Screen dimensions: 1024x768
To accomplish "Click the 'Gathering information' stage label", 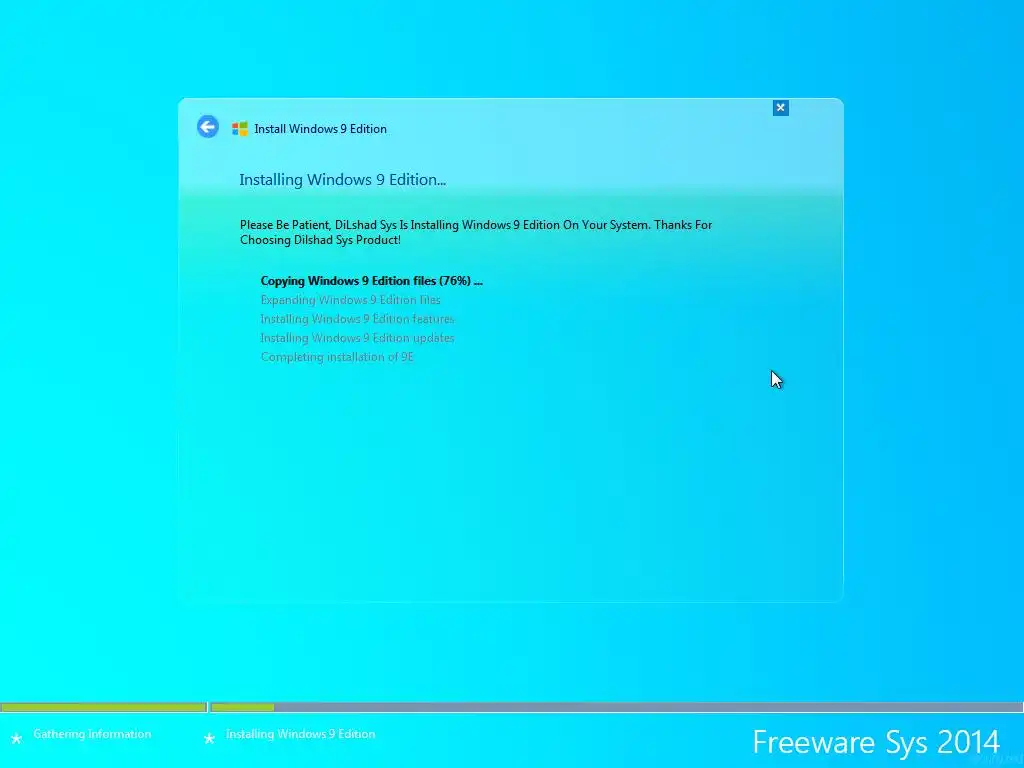I will [92, 734].
